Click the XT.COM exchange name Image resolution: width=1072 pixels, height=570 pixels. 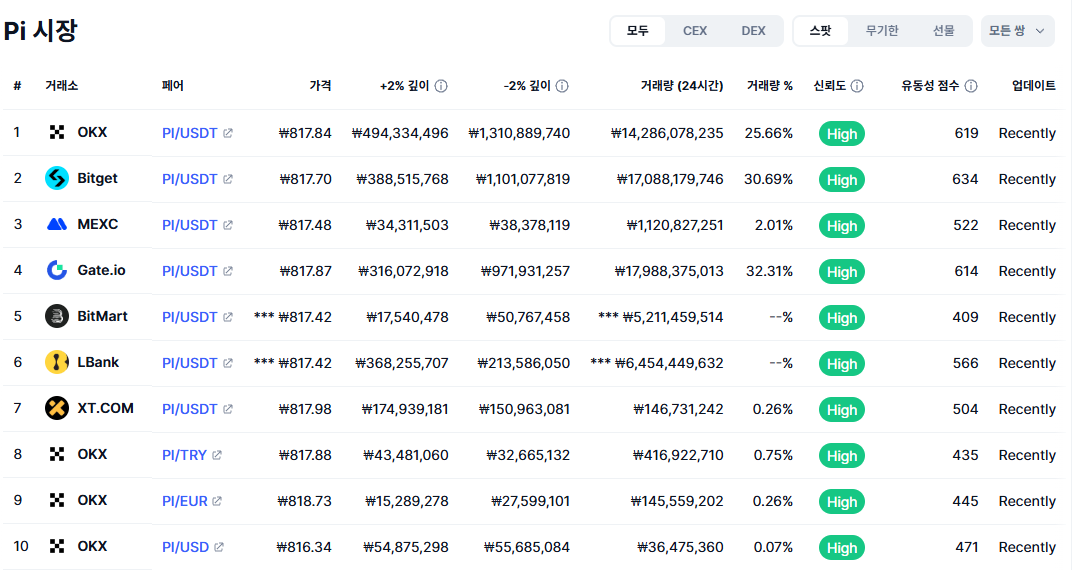pyautogui.click(x=105, y=408)
